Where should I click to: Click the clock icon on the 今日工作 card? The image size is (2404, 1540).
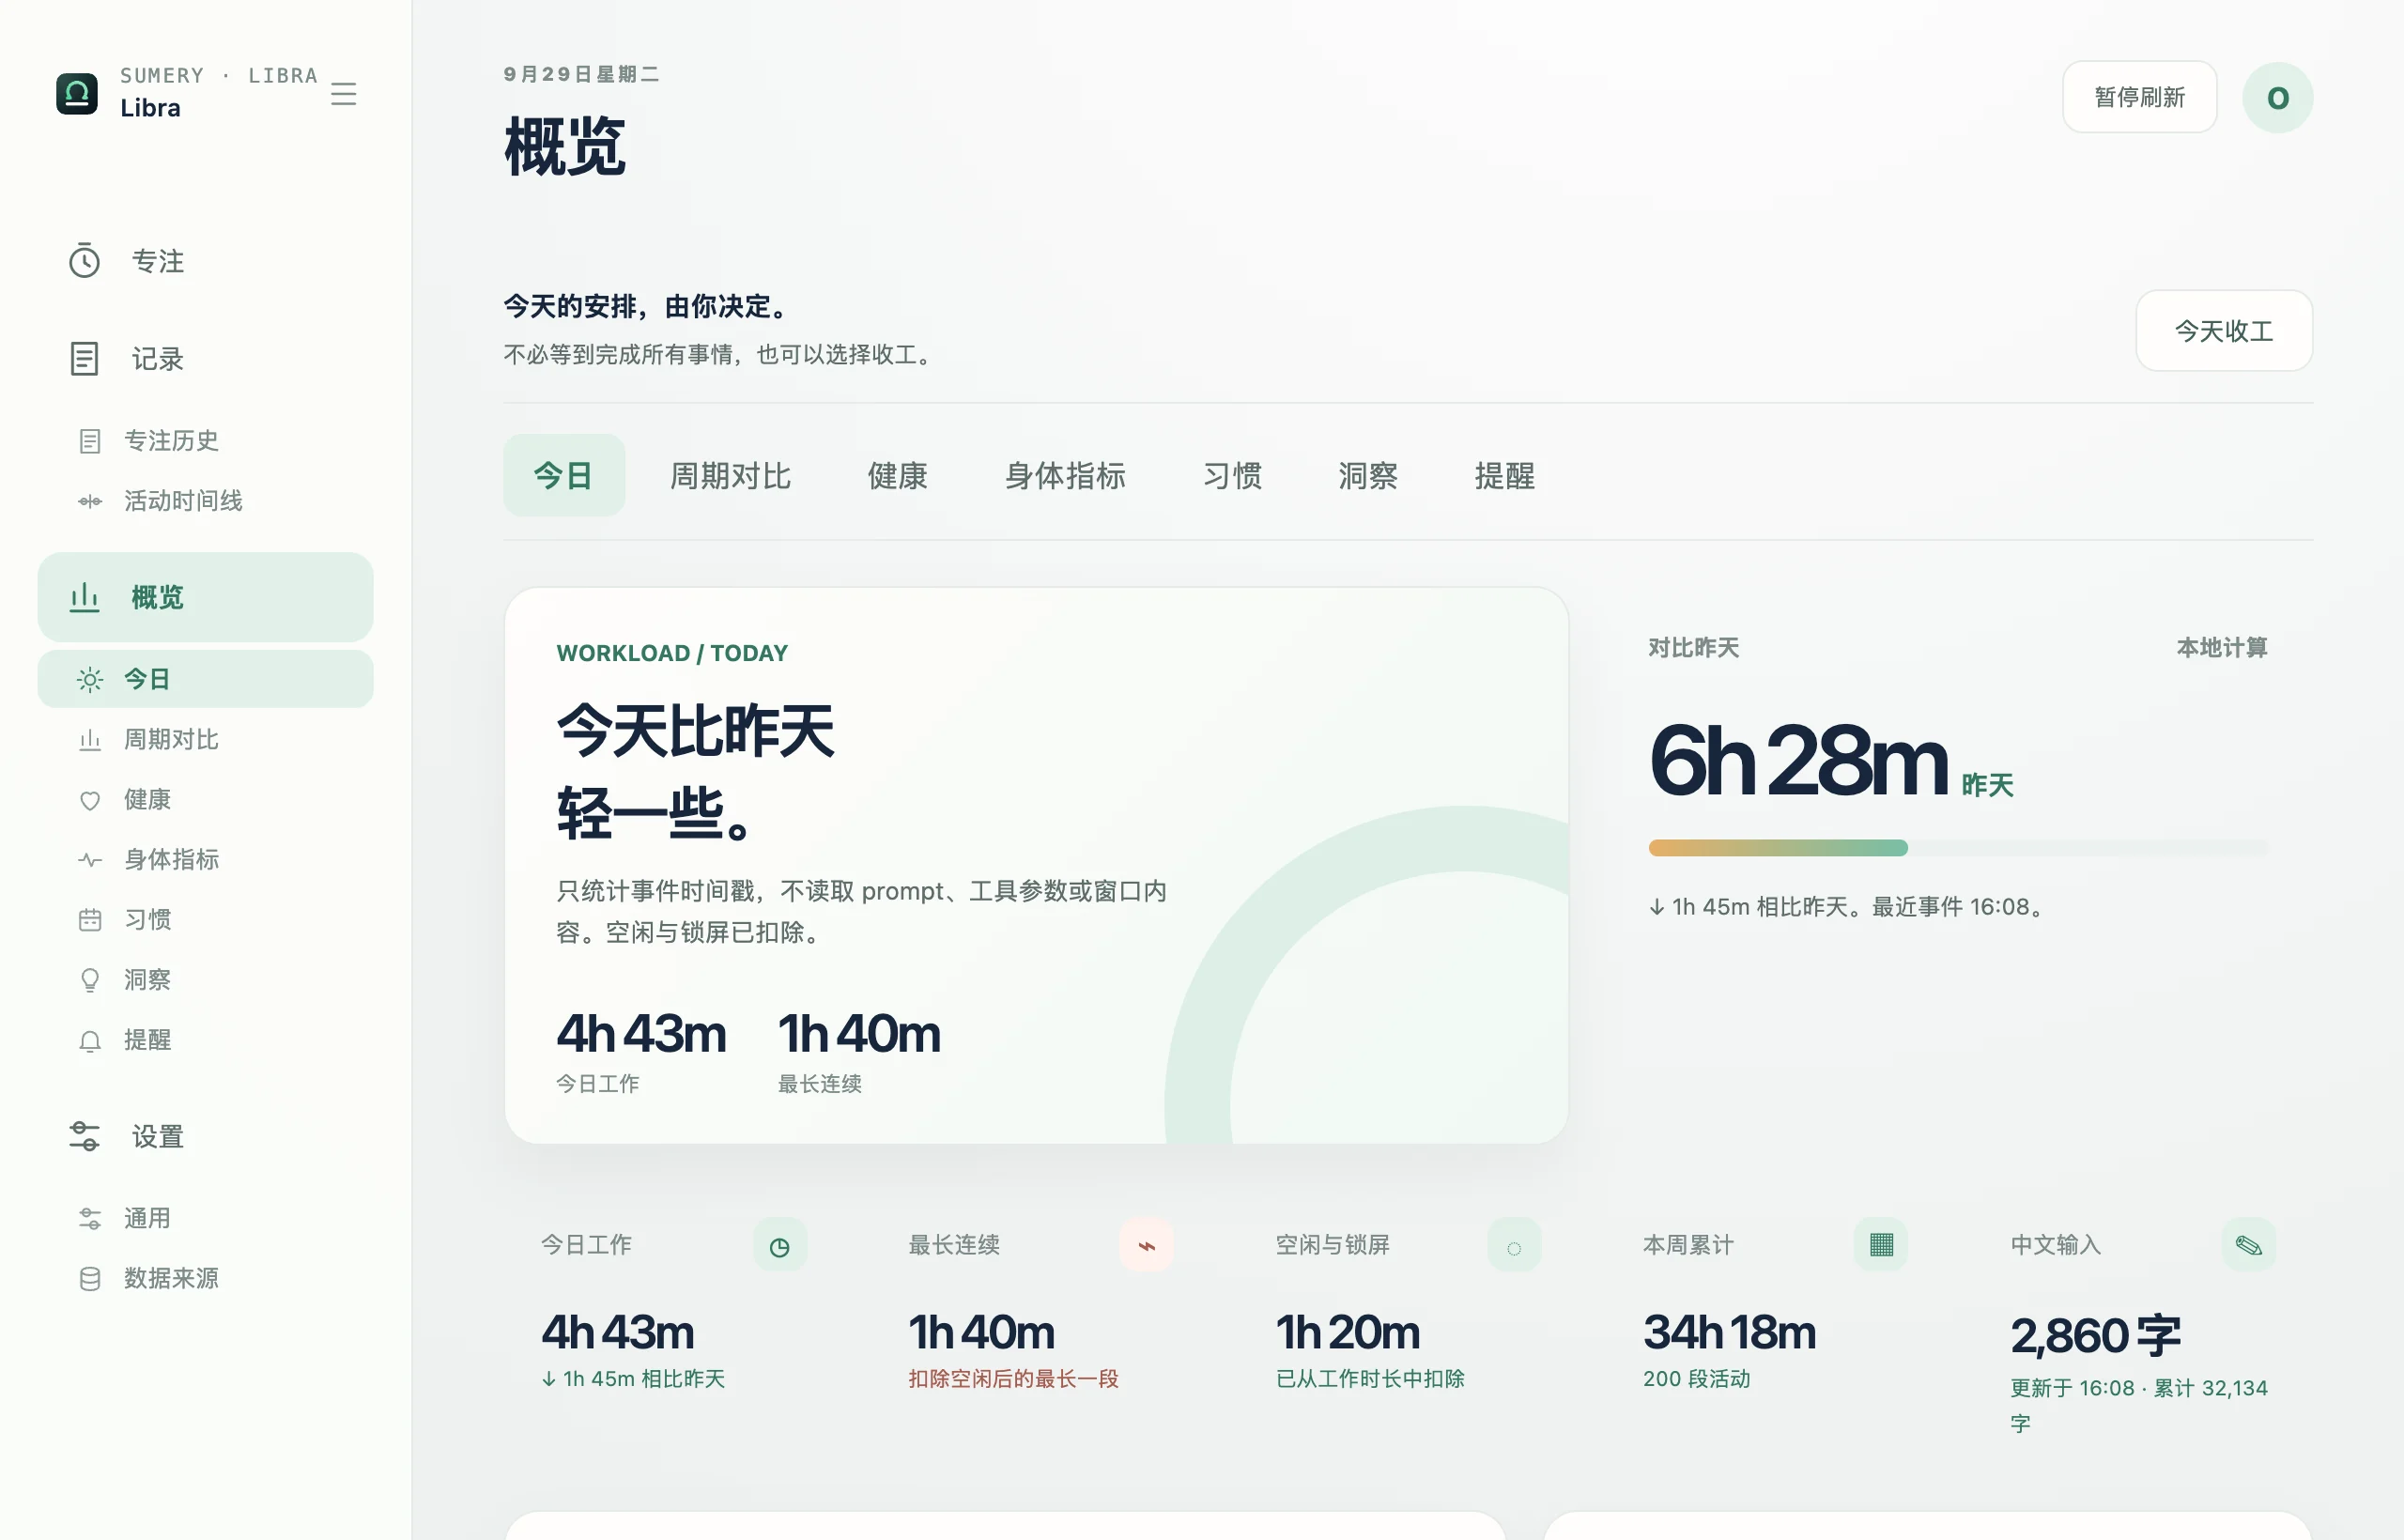click(780, 1246)
